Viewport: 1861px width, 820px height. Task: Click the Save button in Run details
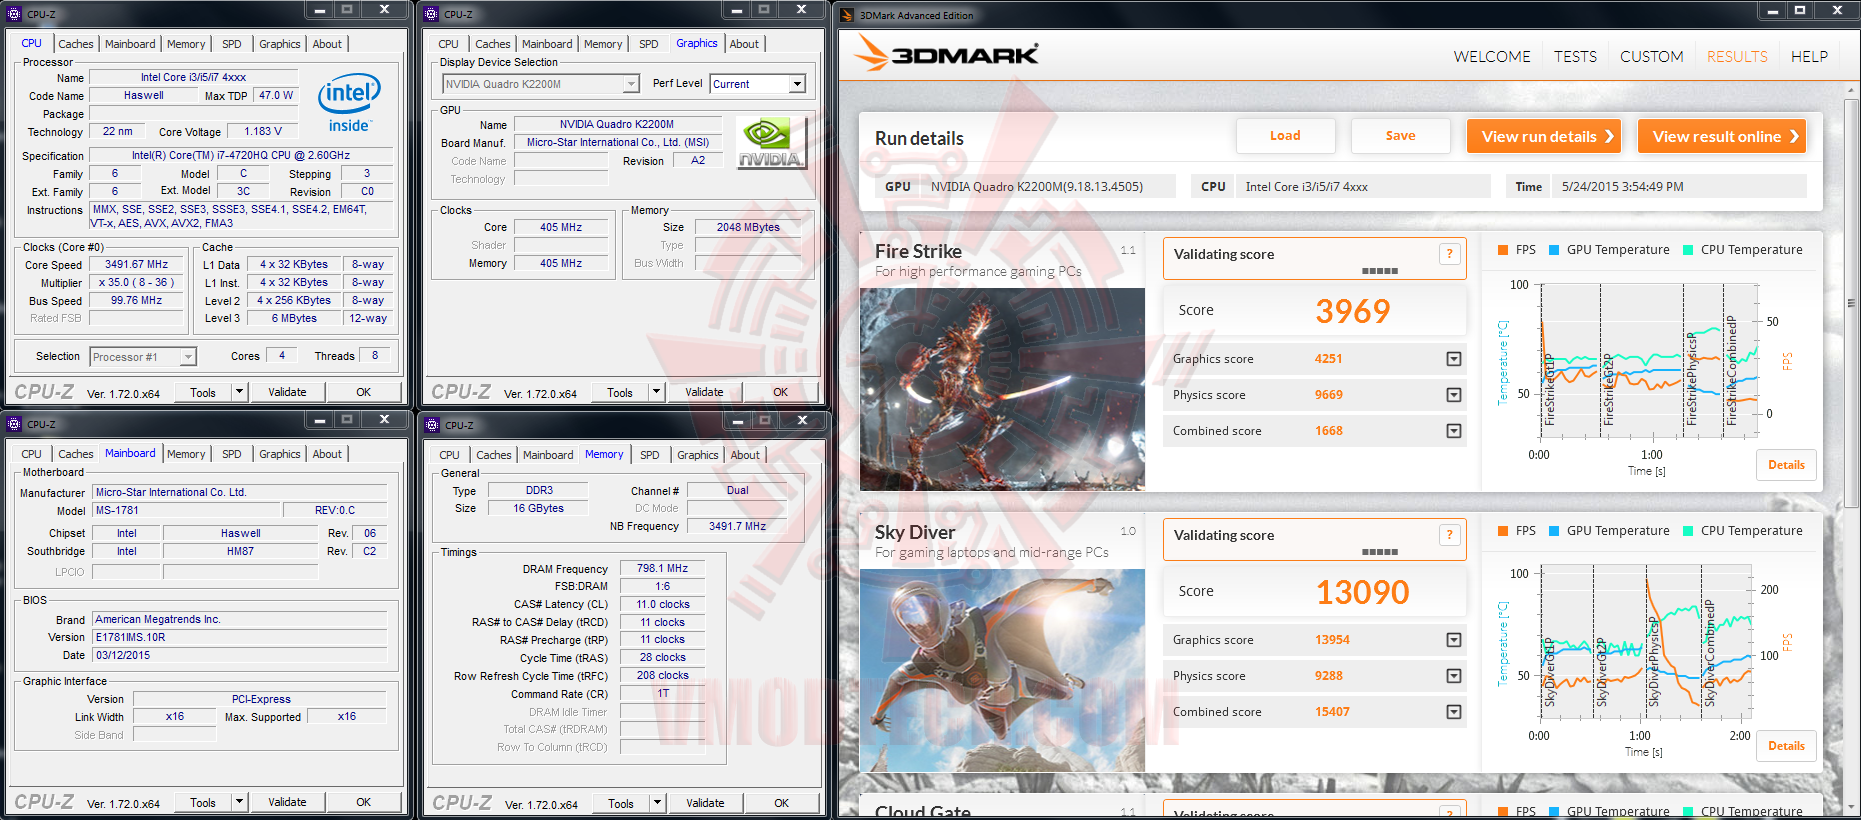(1400, 136)
